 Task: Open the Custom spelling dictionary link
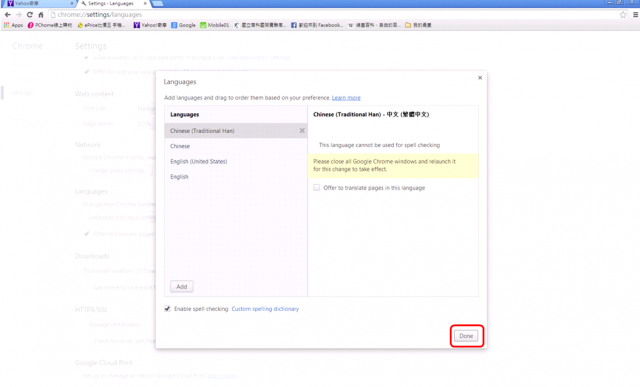[265, 309]
